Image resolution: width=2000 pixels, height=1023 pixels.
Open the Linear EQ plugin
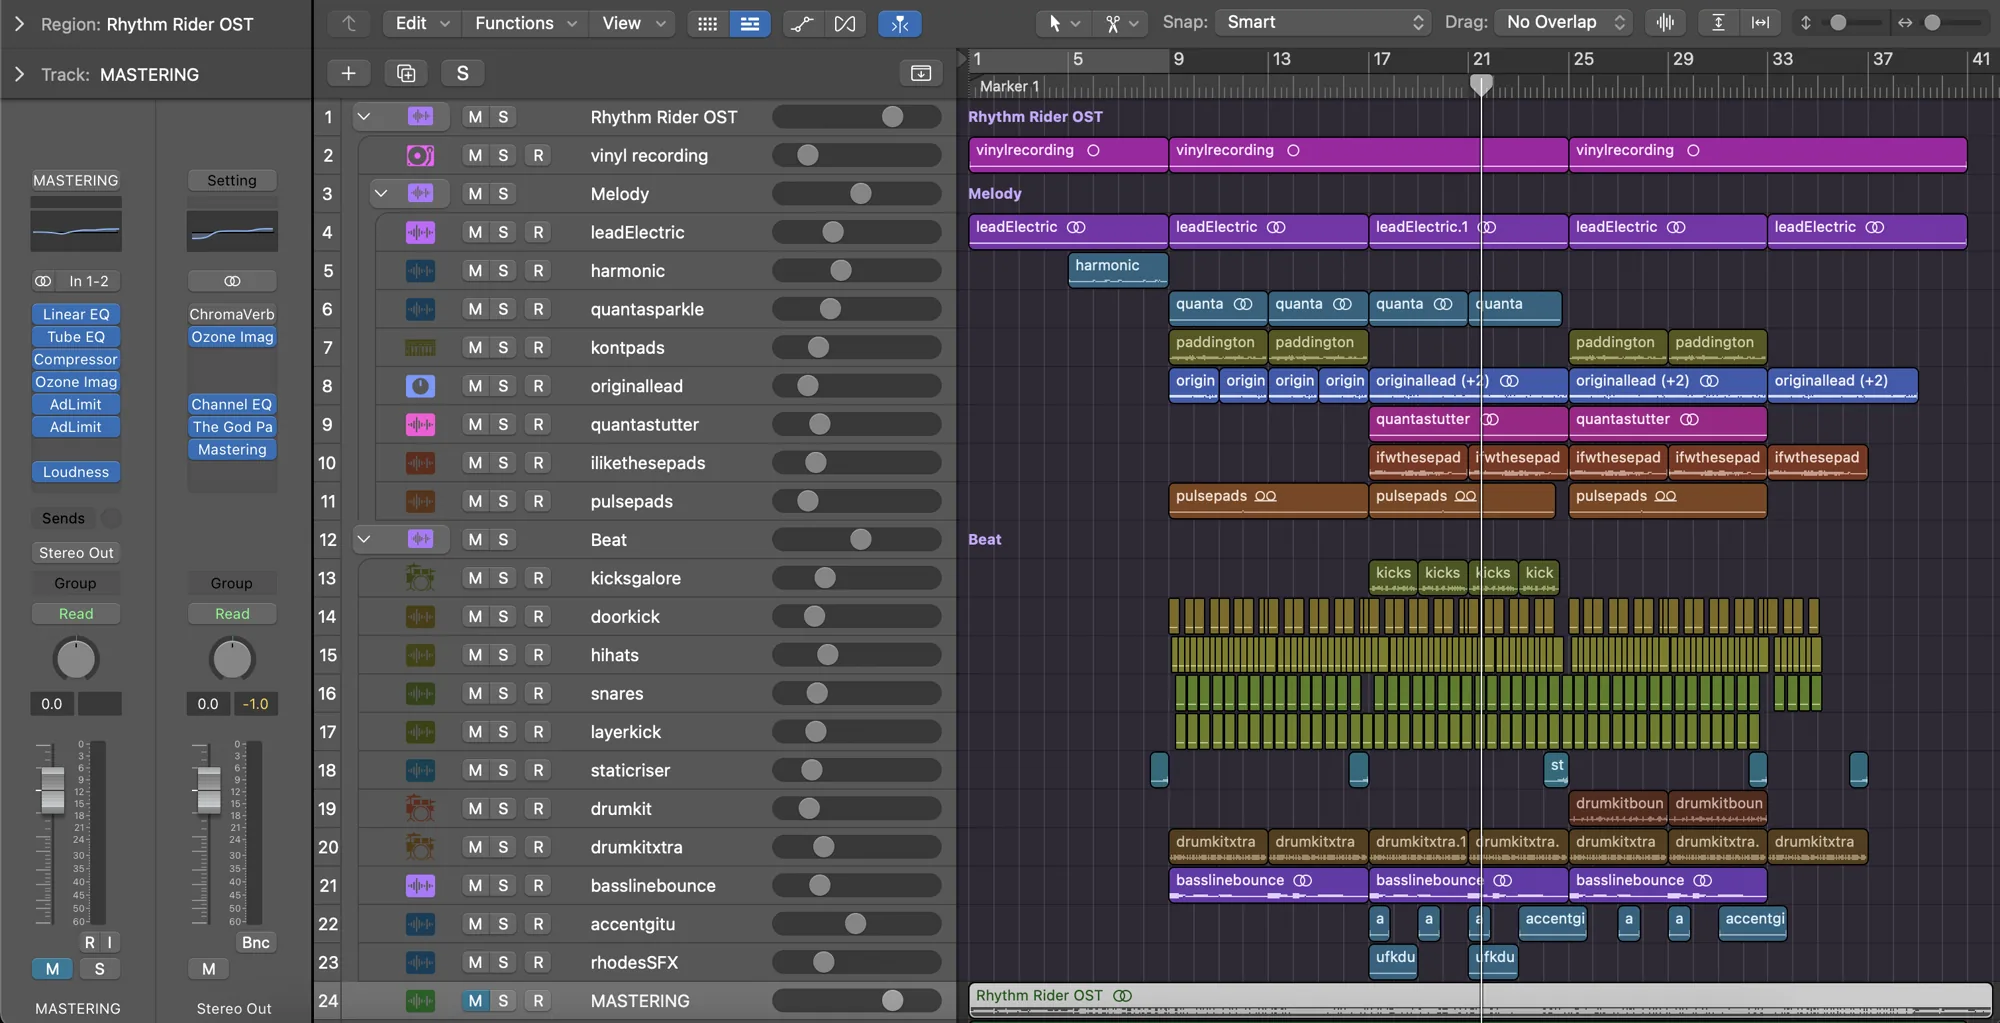(x=76, y=314)
